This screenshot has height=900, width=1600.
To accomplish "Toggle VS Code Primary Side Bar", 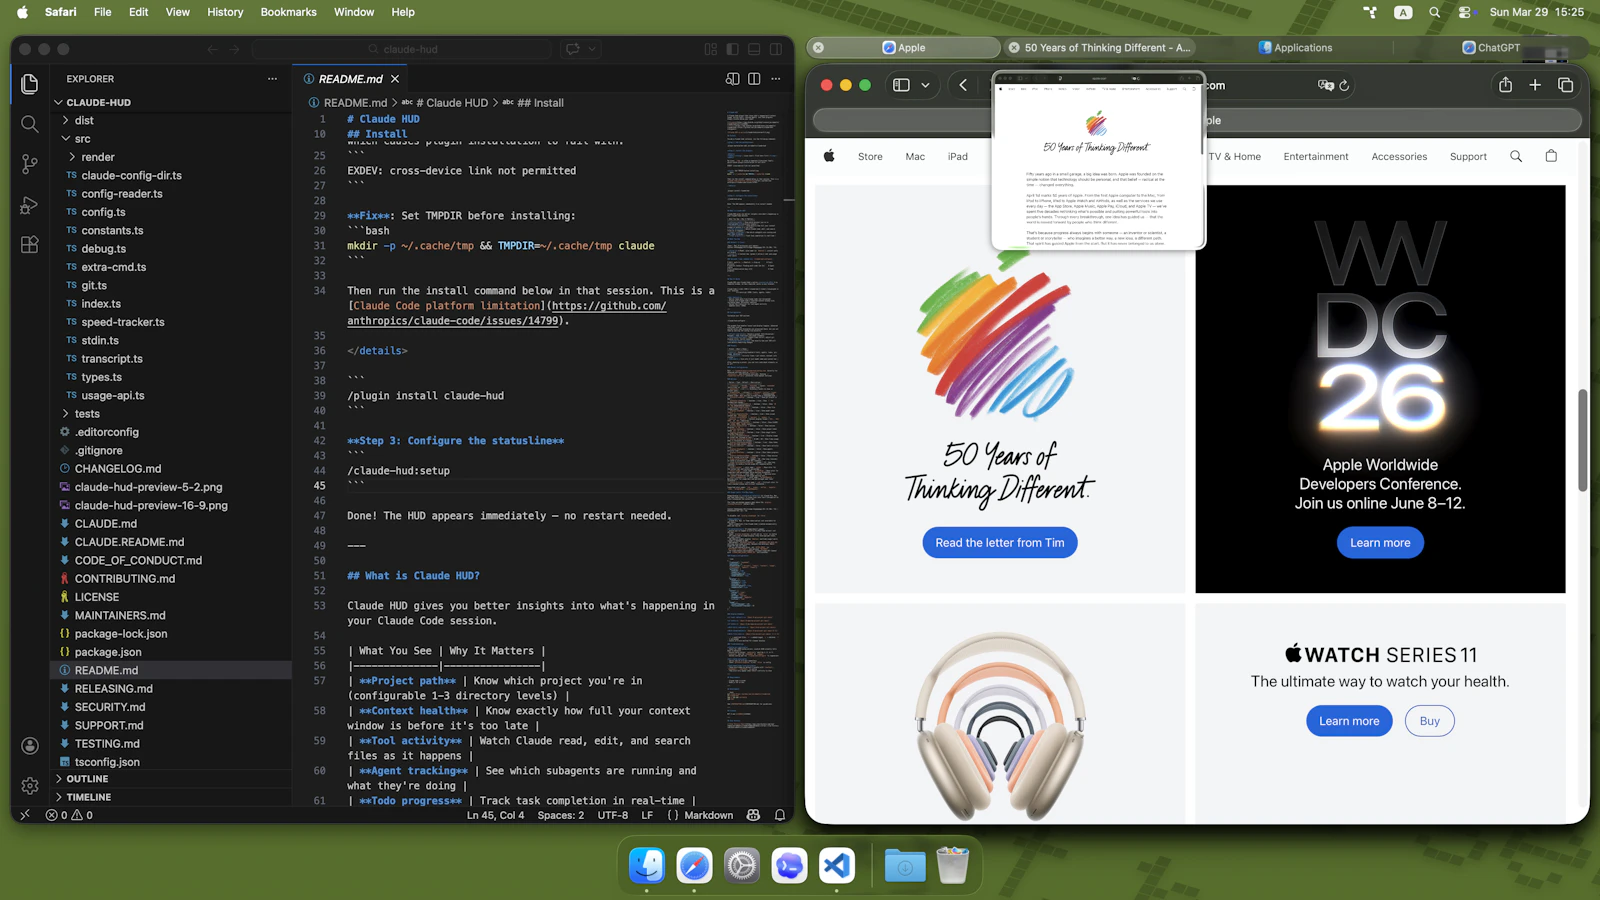I will [733, 49].
